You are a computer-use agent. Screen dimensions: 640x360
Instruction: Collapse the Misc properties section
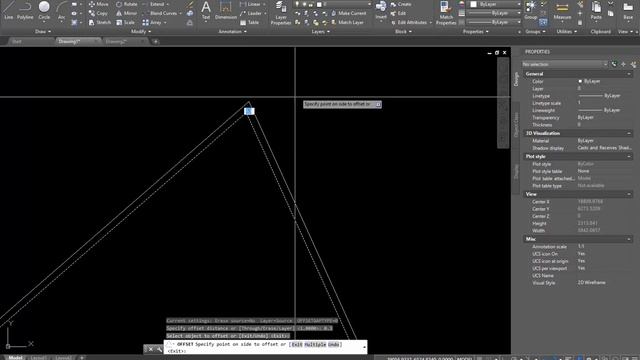[629, 239]
